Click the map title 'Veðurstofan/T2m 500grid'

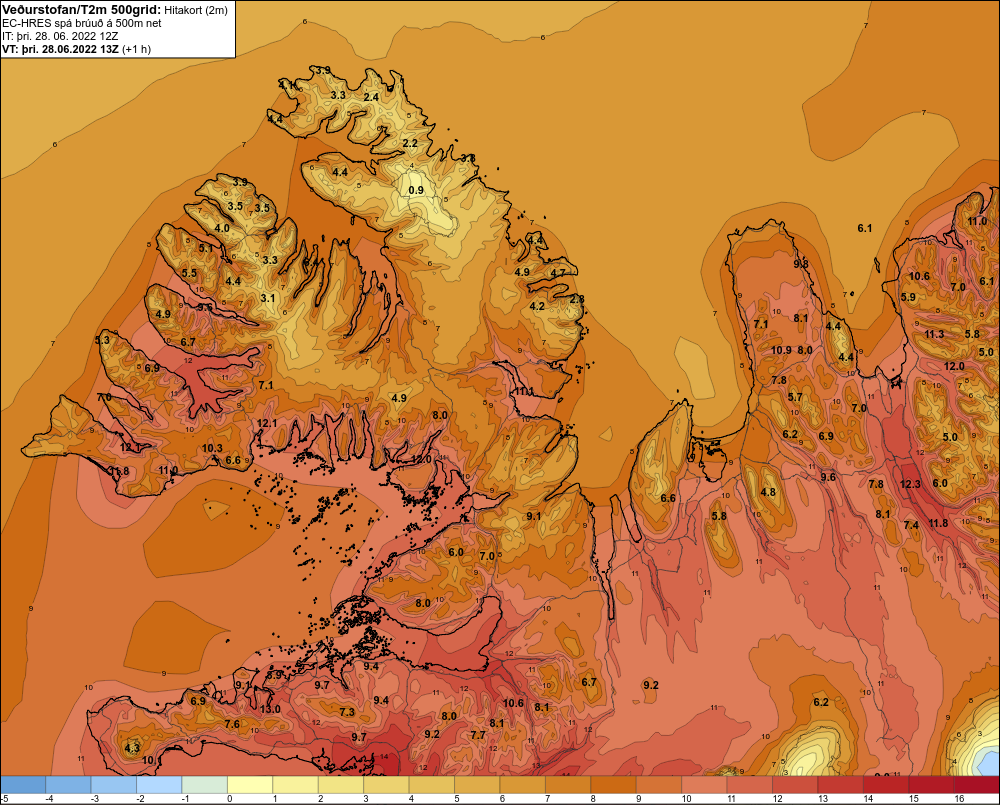pyautogui.click(x=81, y=10)
